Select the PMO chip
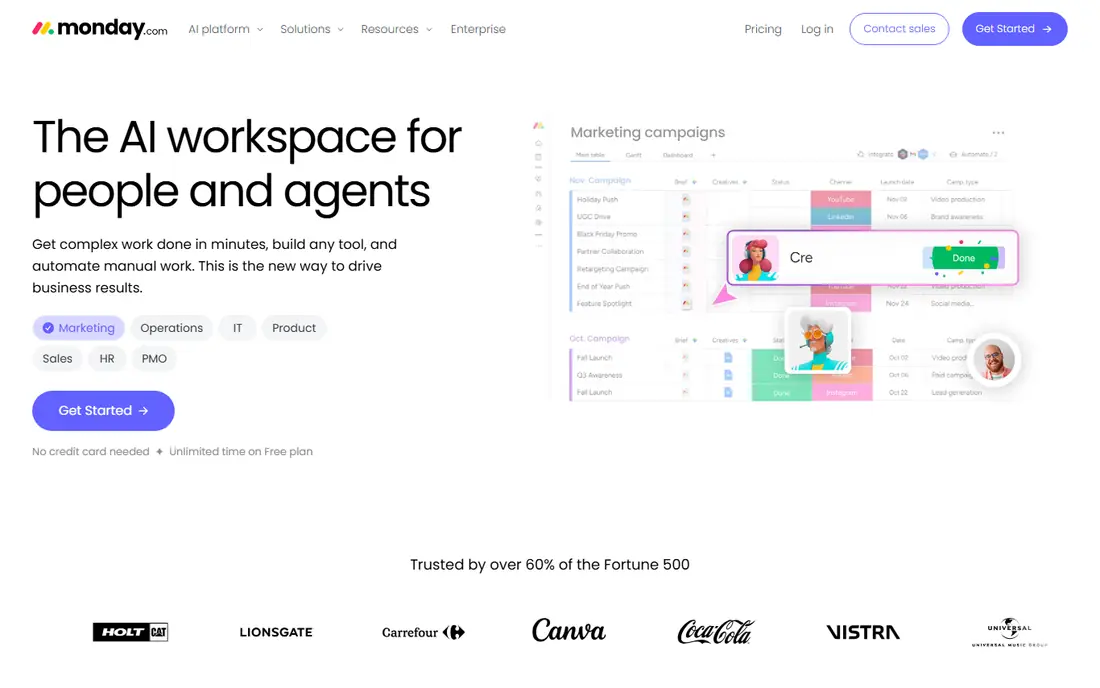 pos(154,358)
